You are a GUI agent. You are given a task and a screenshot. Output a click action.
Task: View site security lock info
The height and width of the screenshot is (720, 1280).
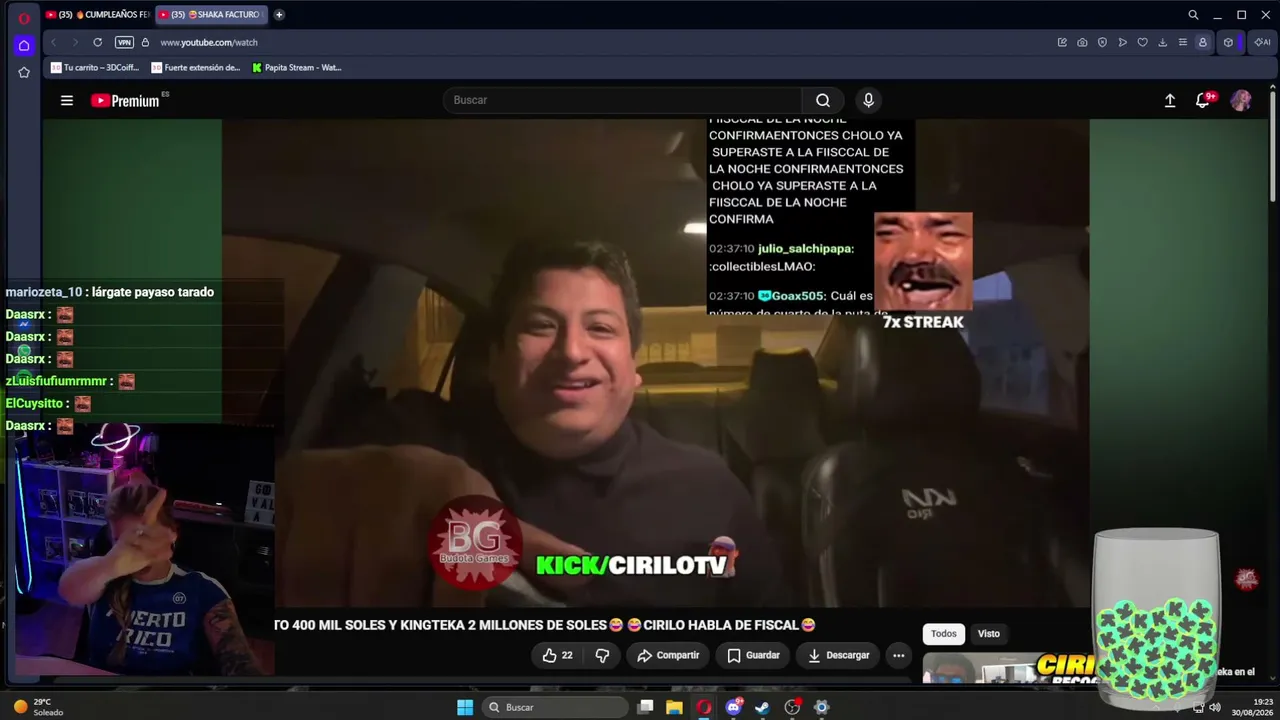coord(145,42)
